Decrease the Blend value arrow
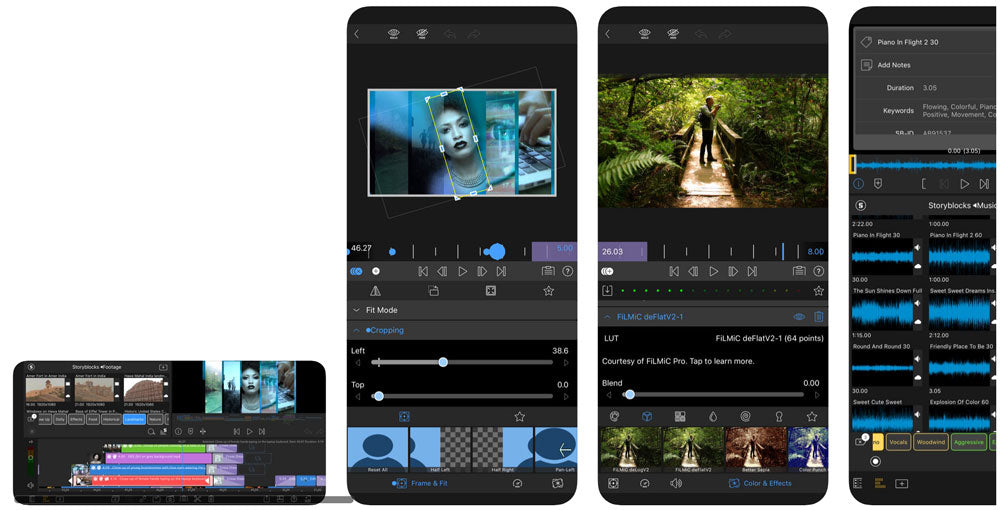The height and width of the screenshot is (510, 1000). coord(608,395)
